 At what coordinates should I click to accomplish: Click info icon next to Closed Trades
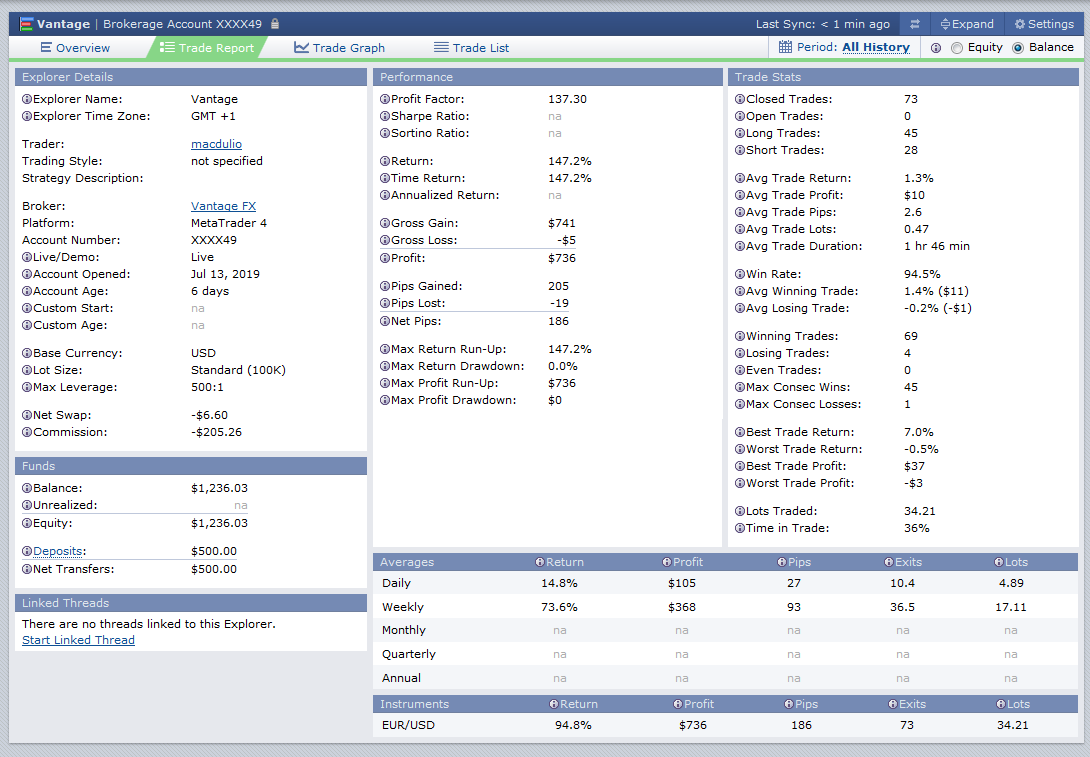740,99
